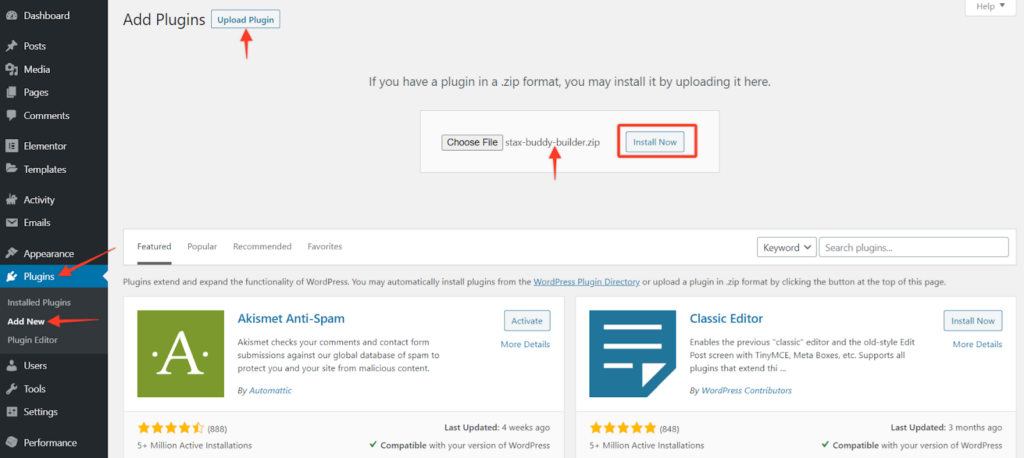This screenshot has height=458, width=1024.
Task: Click the Classic Editor blue thumbnail
Action: tap(632, 353)
